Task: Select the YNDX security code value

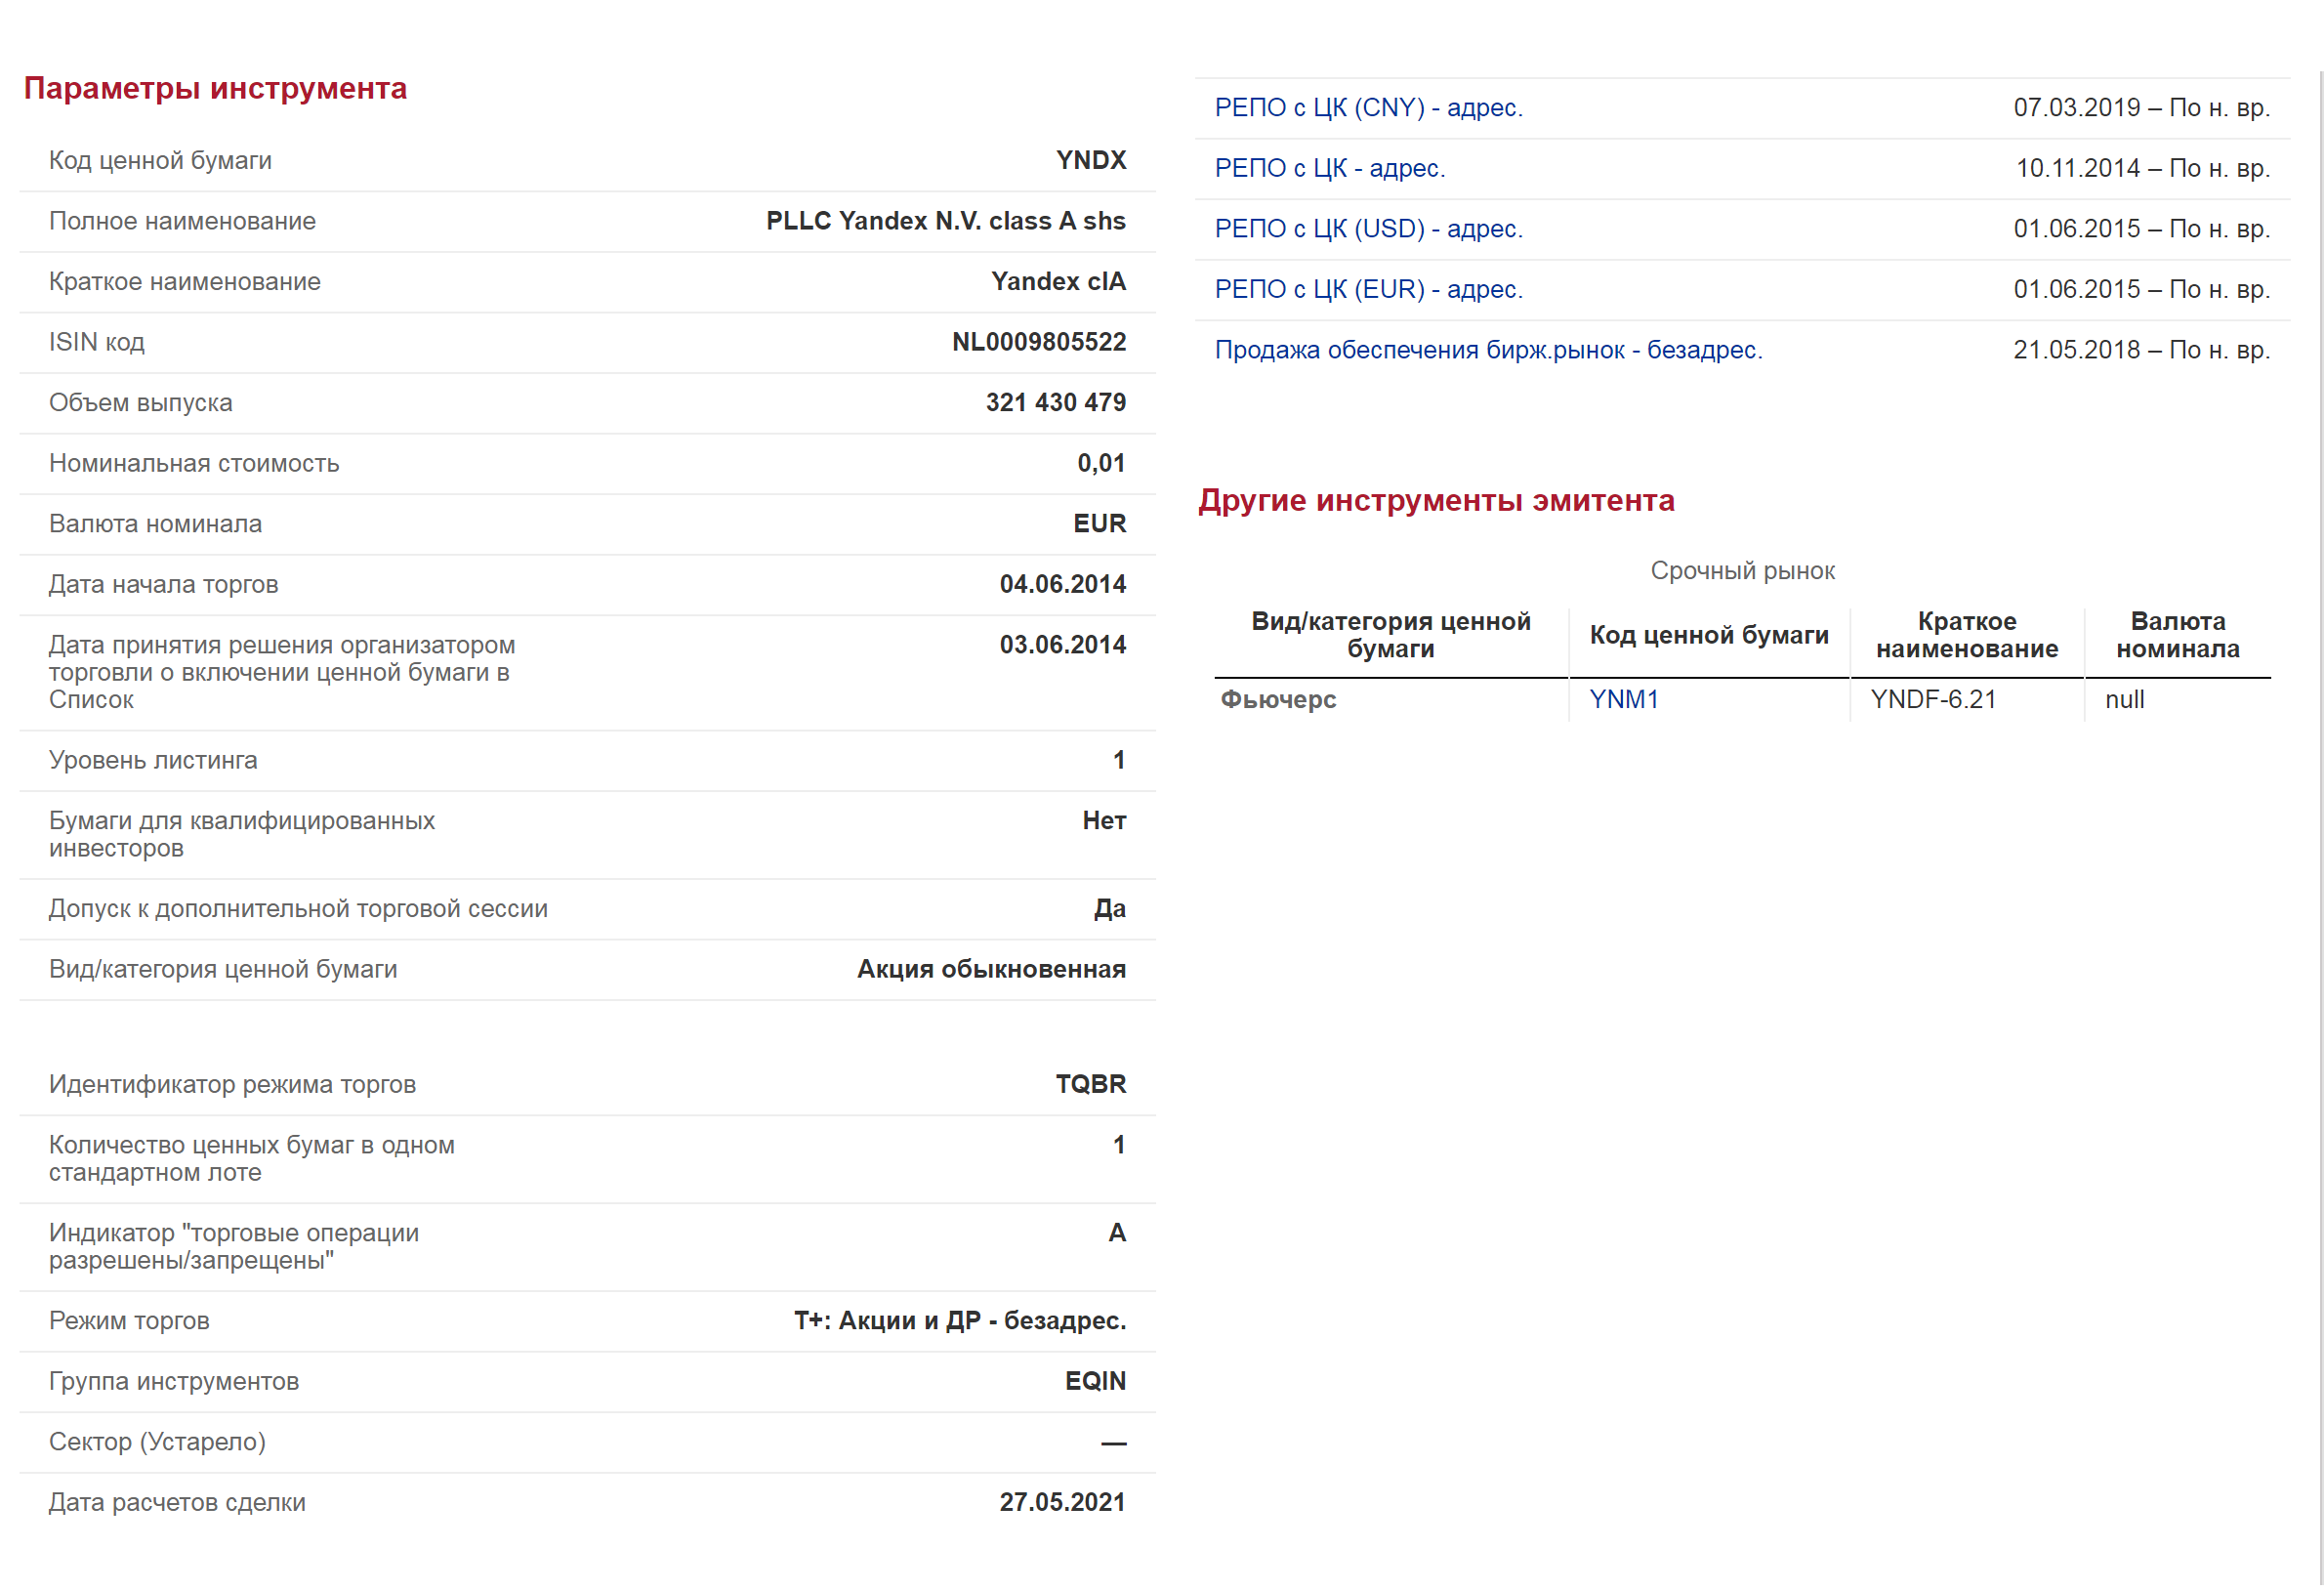Action: click(x=1091, y=160)
